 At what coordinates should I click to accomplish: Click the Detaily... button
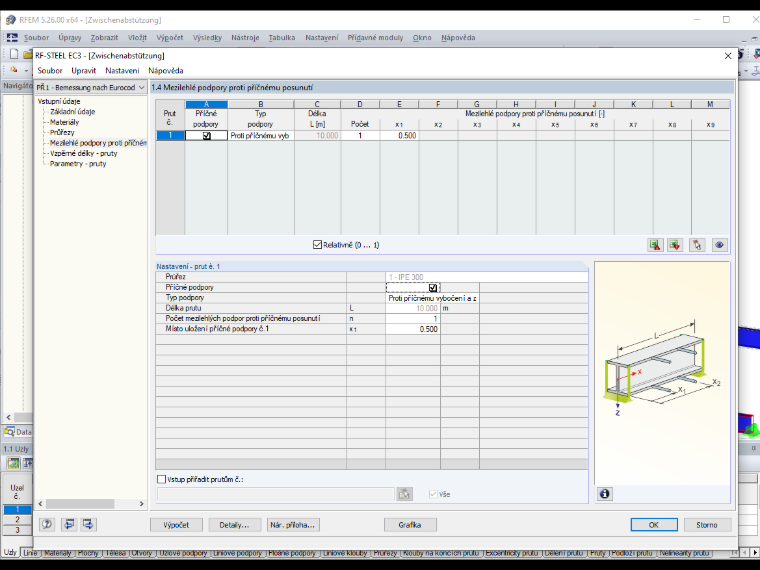pos(235,525)
